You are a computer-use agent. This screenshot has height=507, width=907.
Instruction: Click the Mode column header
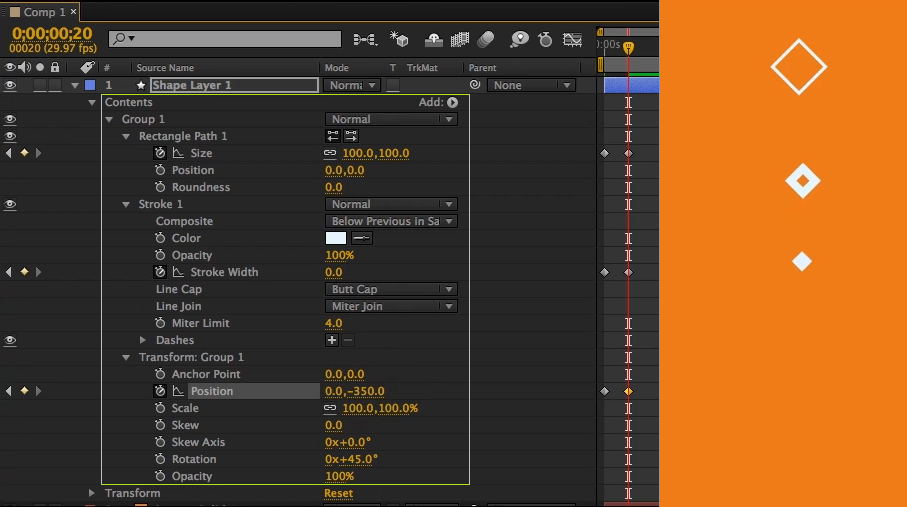click(337, 68)
